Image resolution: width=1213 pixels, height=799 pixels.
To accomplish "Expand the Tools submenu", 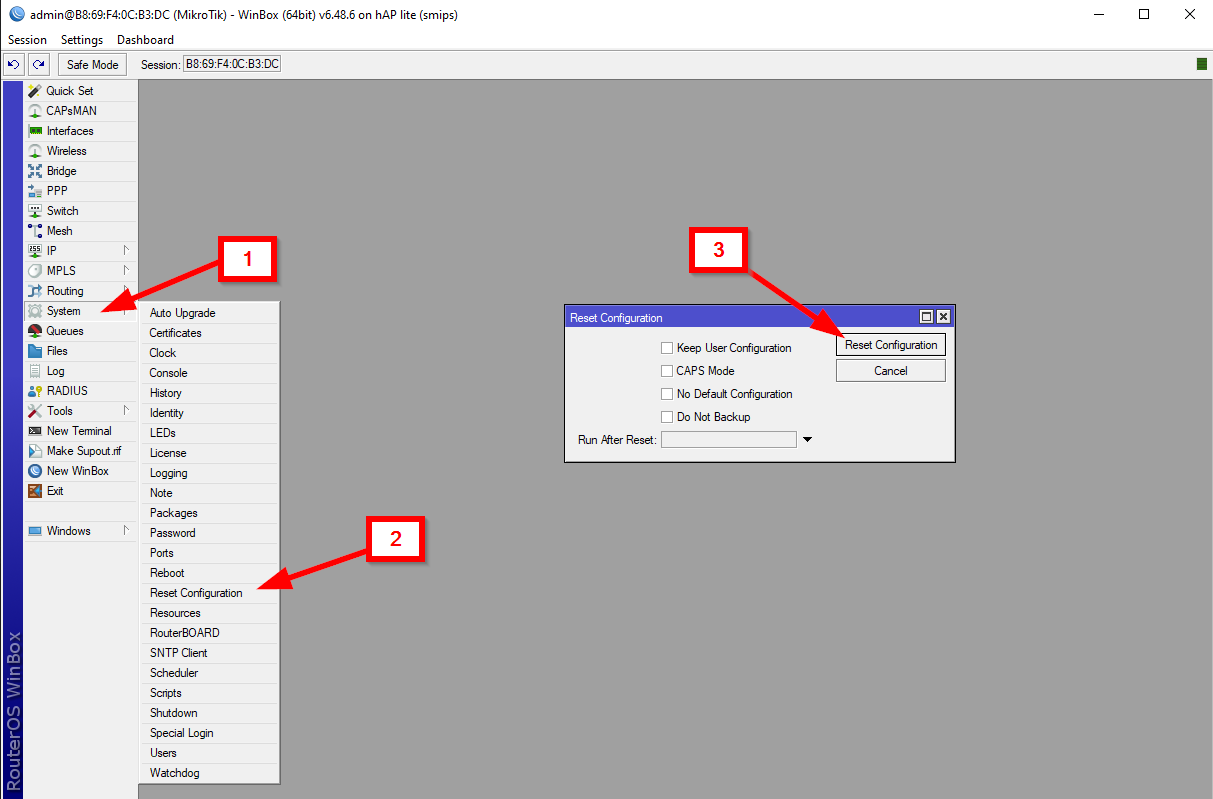I will (80, 411).
